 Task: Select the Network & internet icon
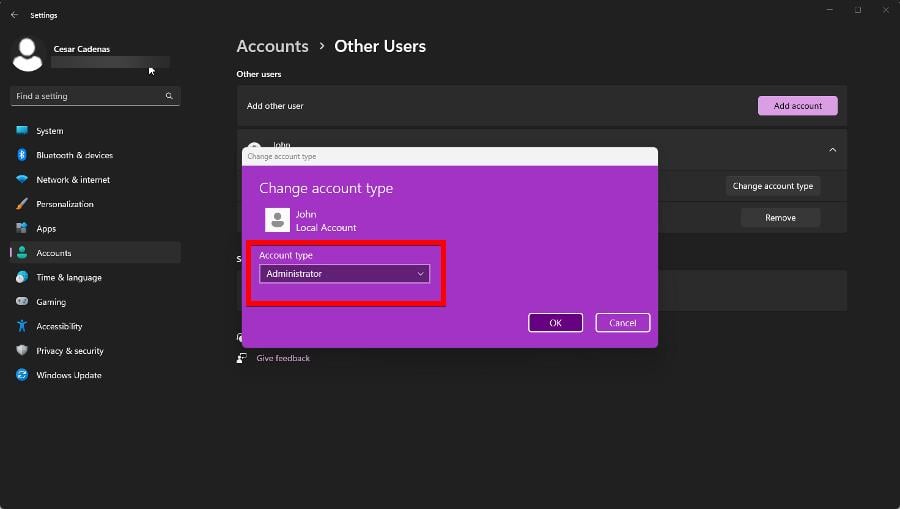[x=22, y=180]
